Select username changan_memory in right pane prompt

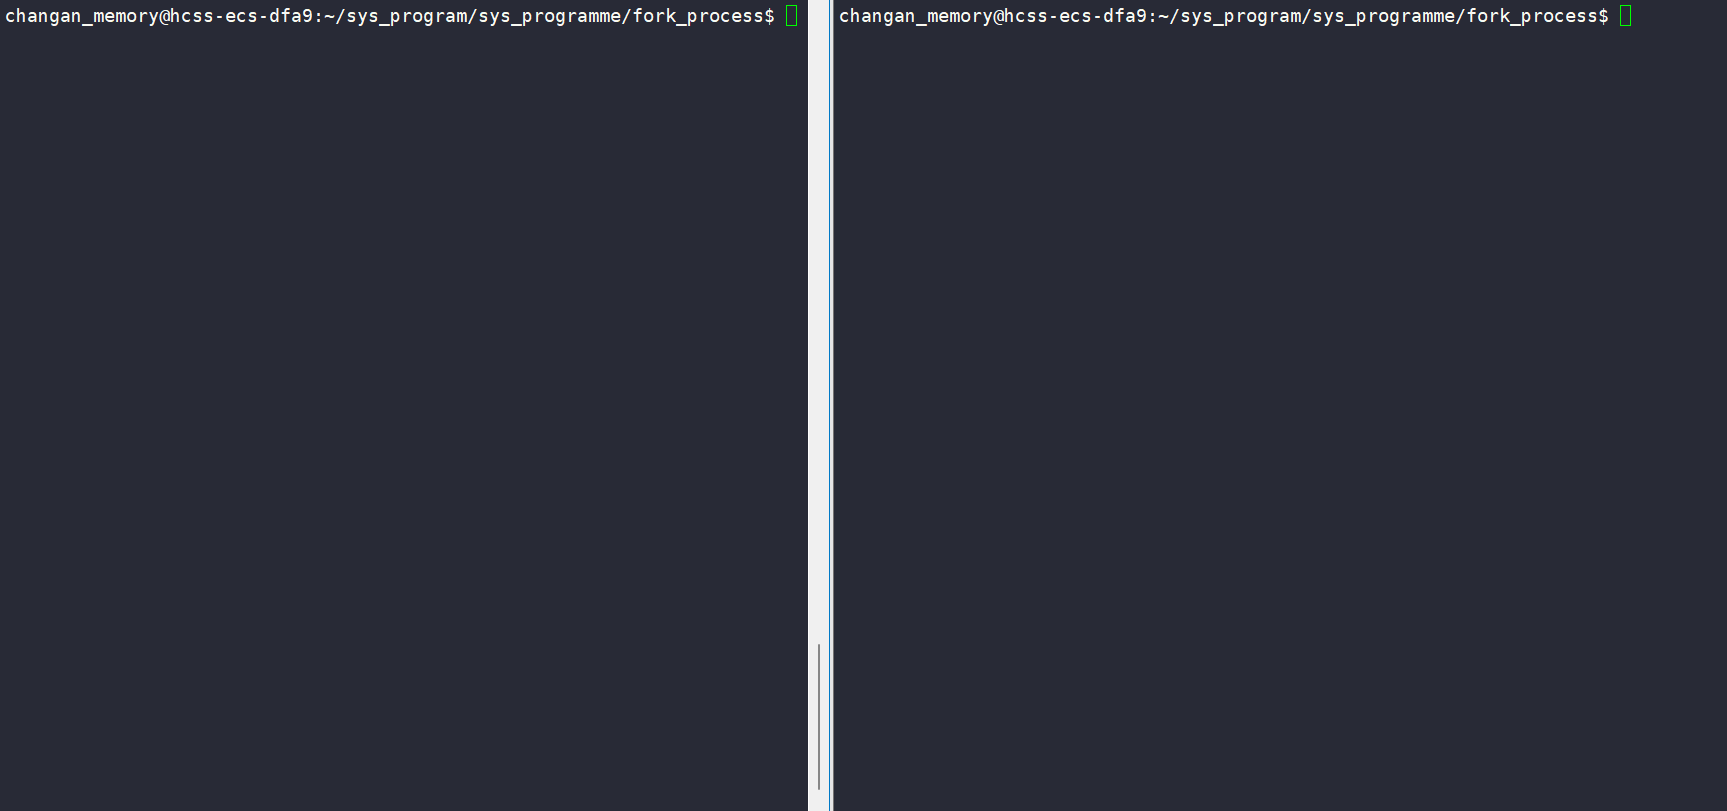point(916,16)
